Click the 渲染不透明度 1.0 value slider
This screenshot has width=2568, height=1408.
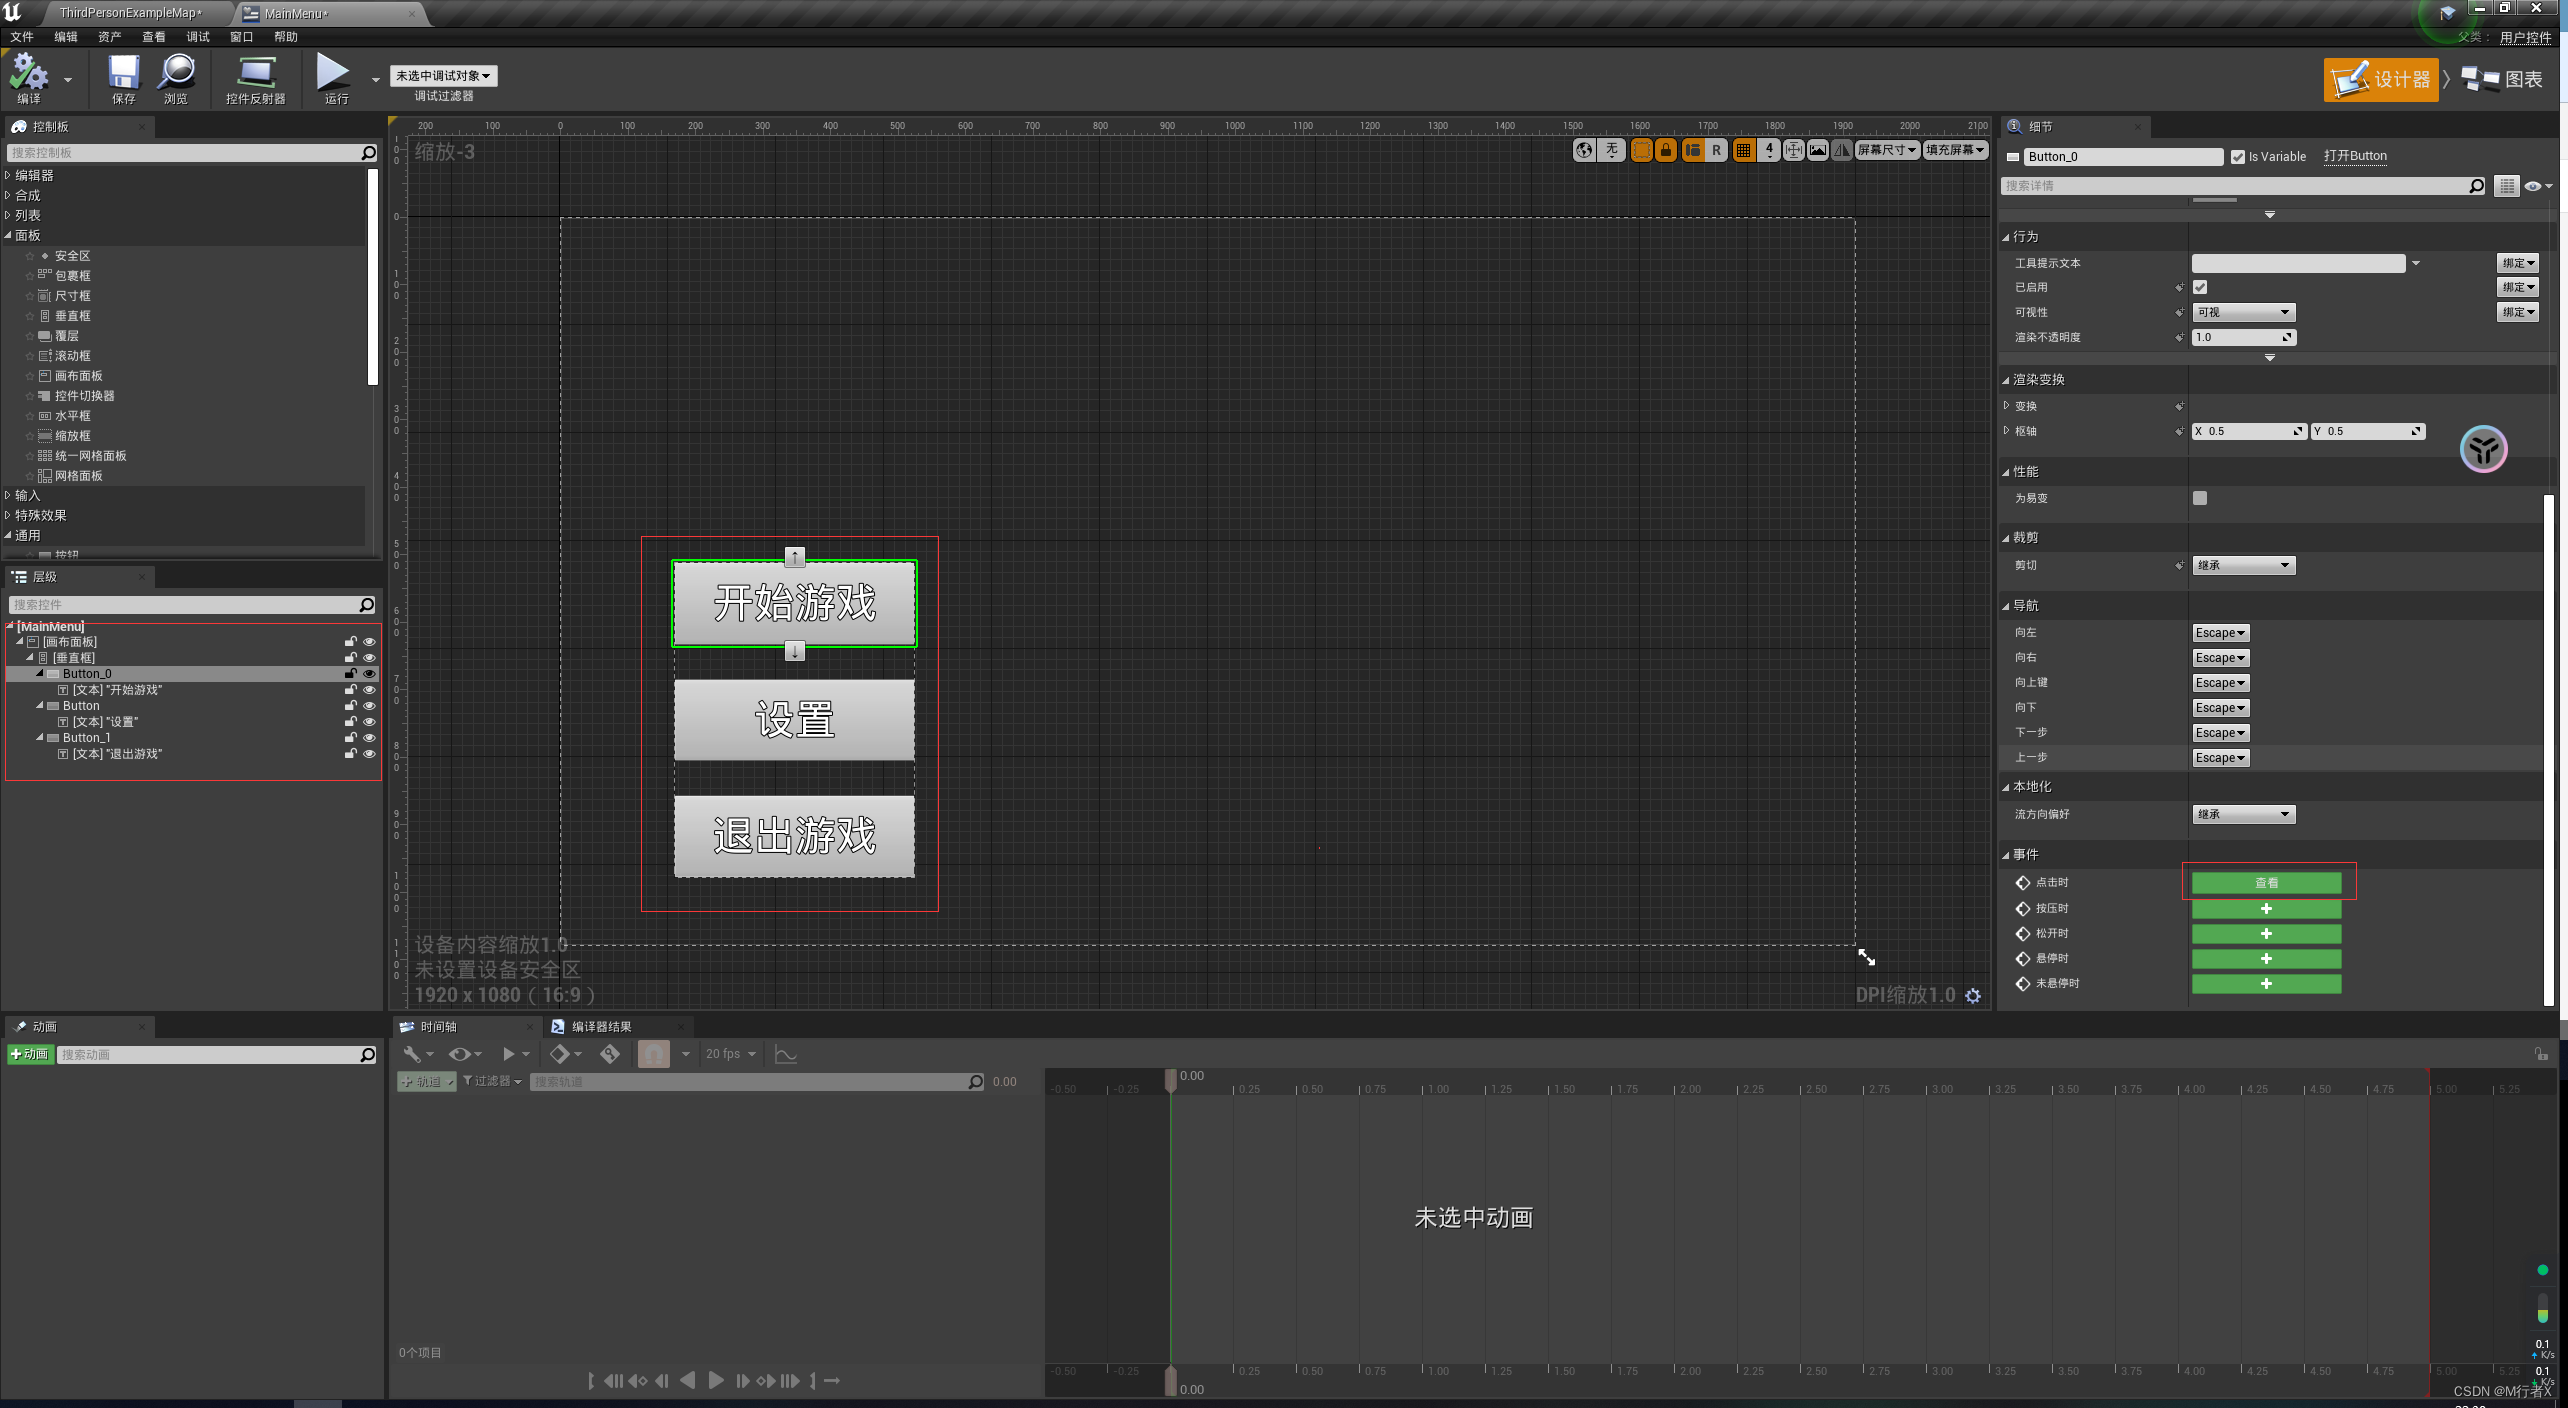[2243, 337]
